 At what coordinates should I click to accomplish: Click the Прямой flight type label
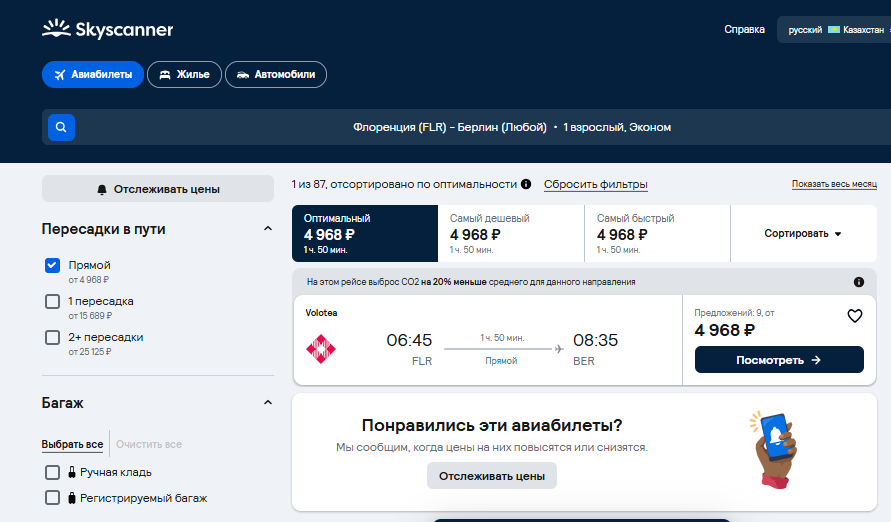point(501,361)
